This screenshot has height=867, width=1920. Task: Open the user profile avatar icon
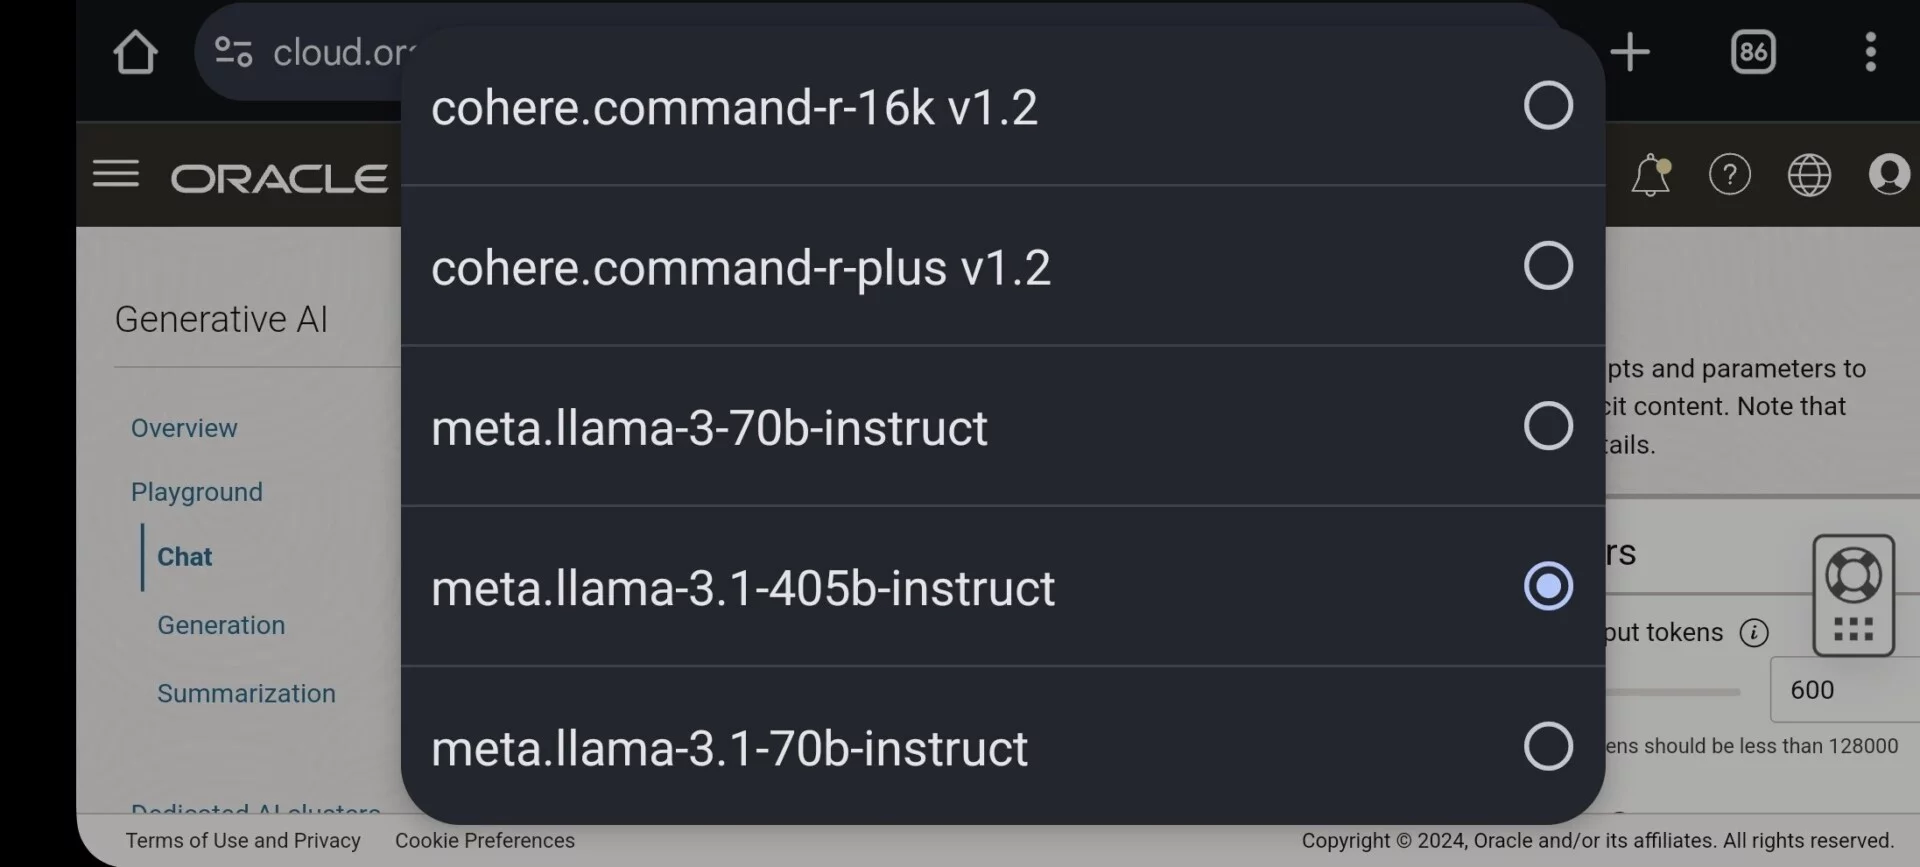pyautogui.click(x=1889, y=175)
